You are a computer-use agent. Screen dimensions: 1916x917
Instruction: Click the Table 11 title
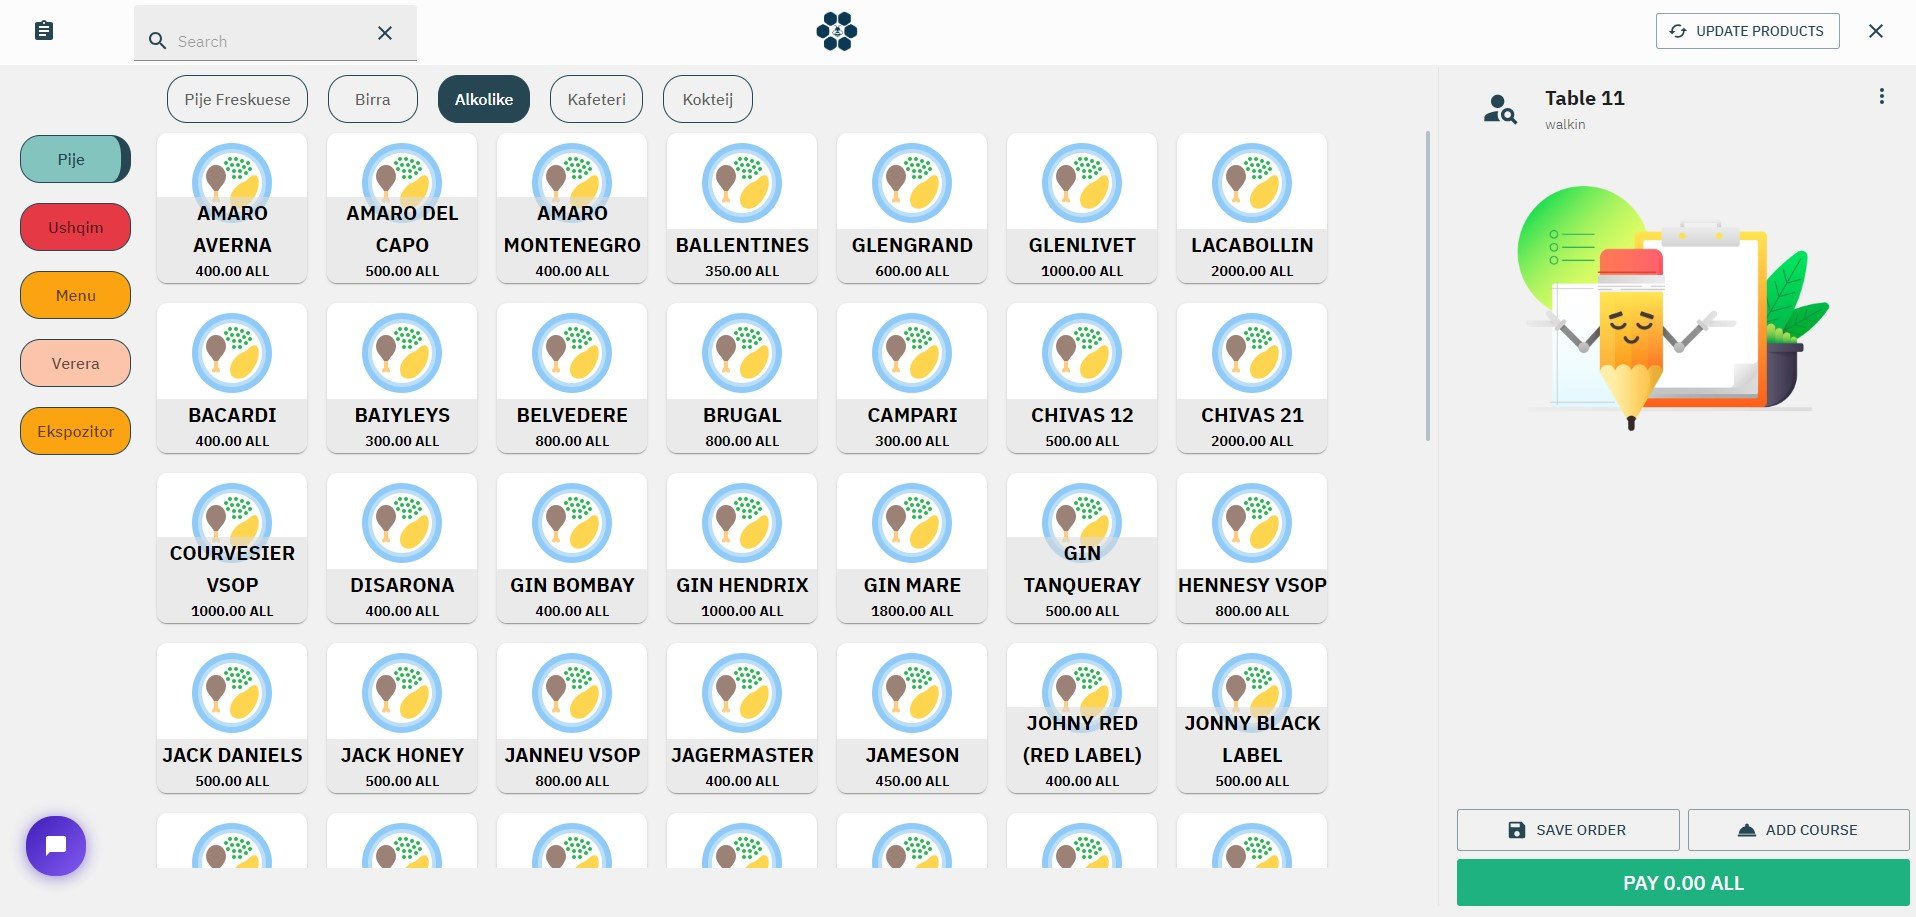(x=1584, y=98)
